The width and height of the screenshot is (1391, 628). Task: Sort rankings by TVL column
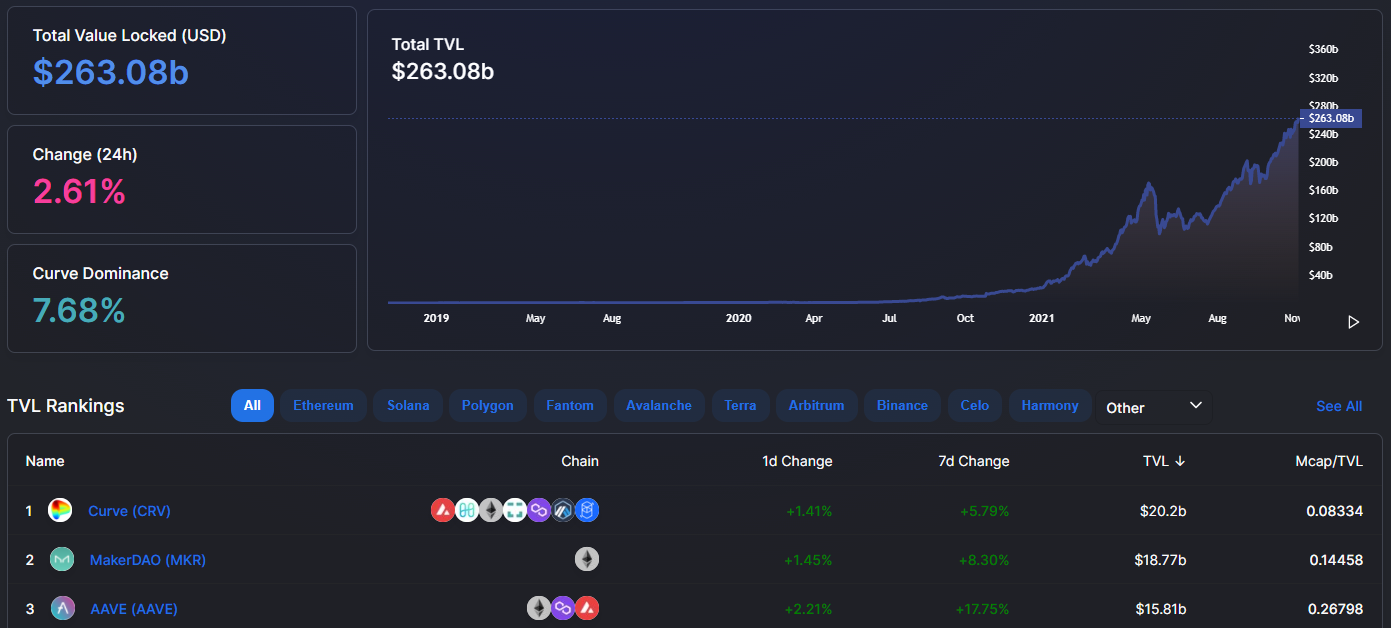click(x=1164, y=461)
